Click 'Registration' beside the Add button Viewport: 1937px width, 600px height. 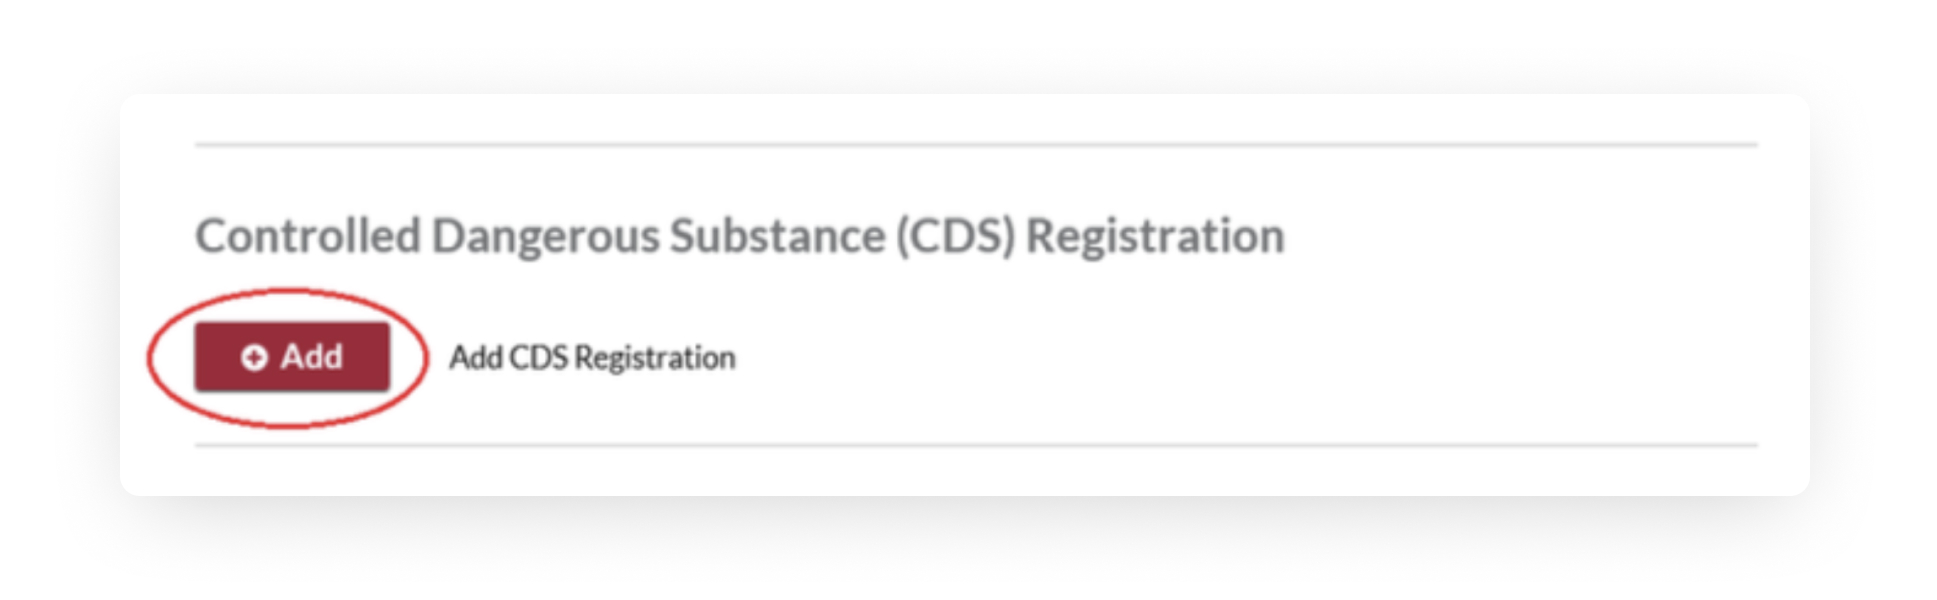click(x=655, y=358)
